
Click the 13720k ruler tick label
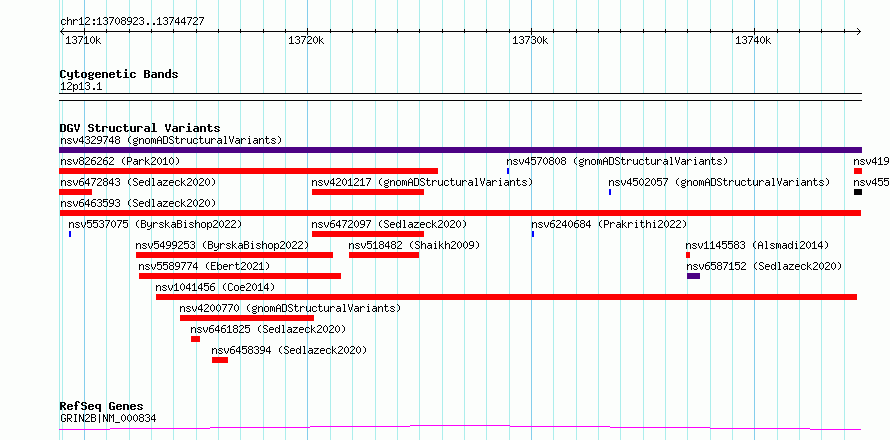307,40
